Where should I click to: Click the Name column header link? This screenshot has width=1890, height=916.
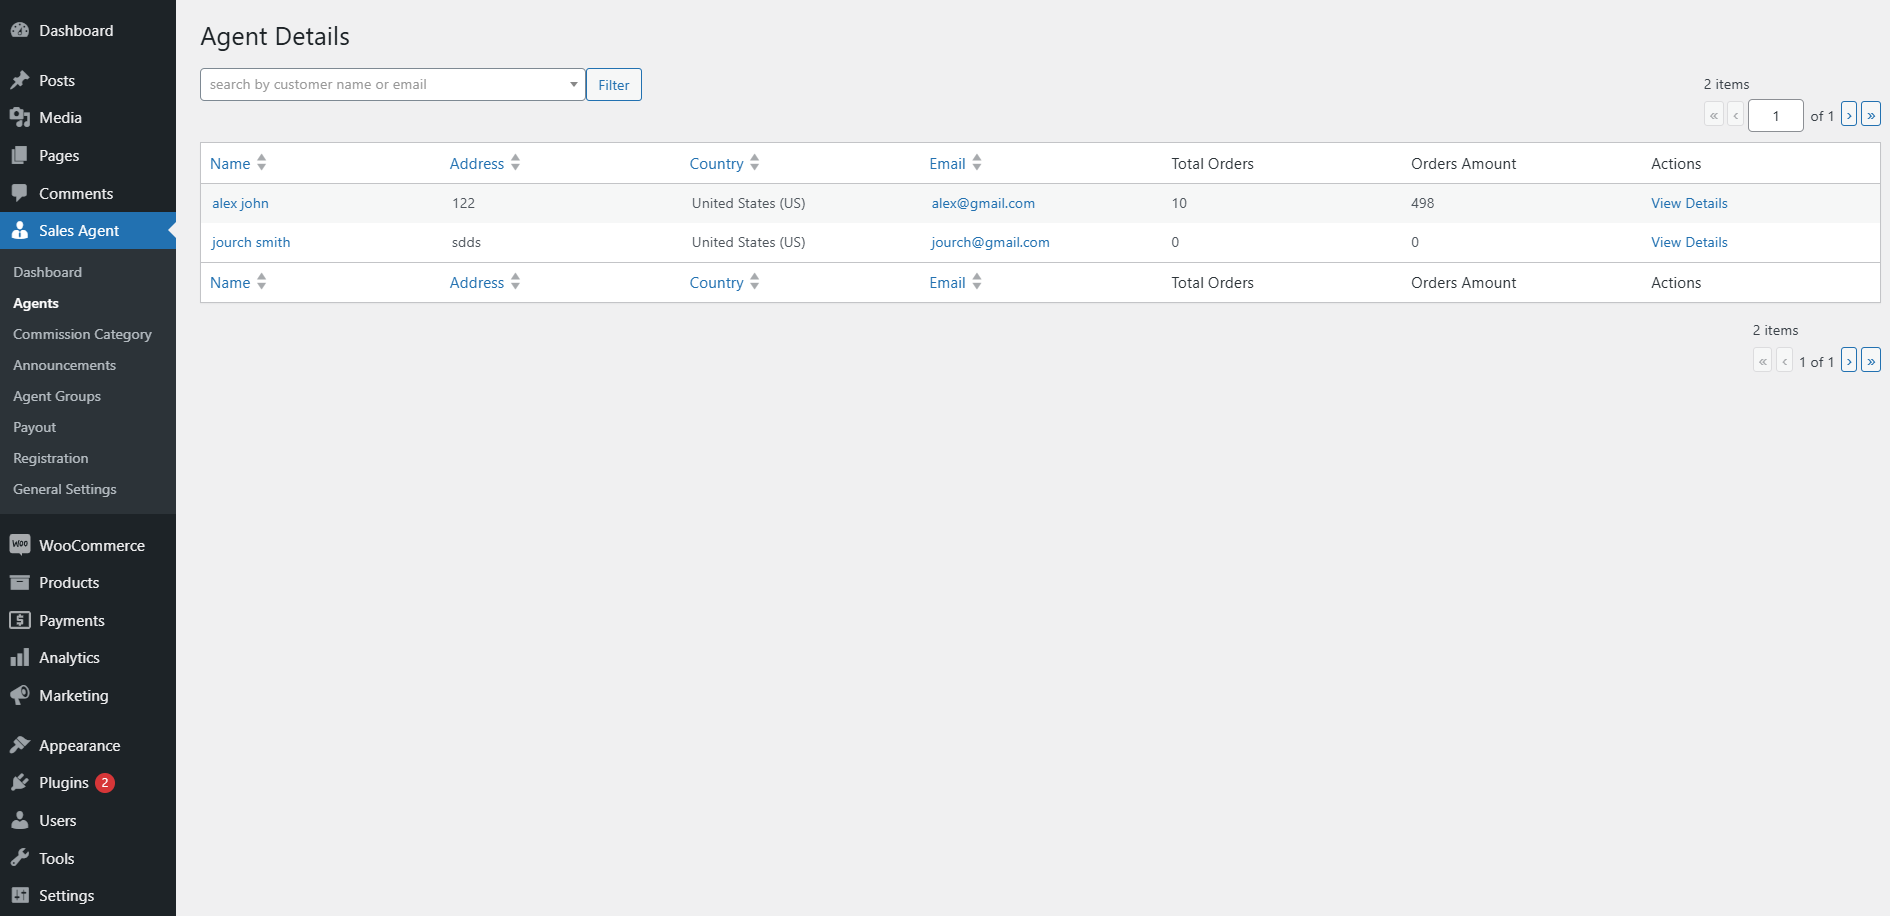pos(230,164)
